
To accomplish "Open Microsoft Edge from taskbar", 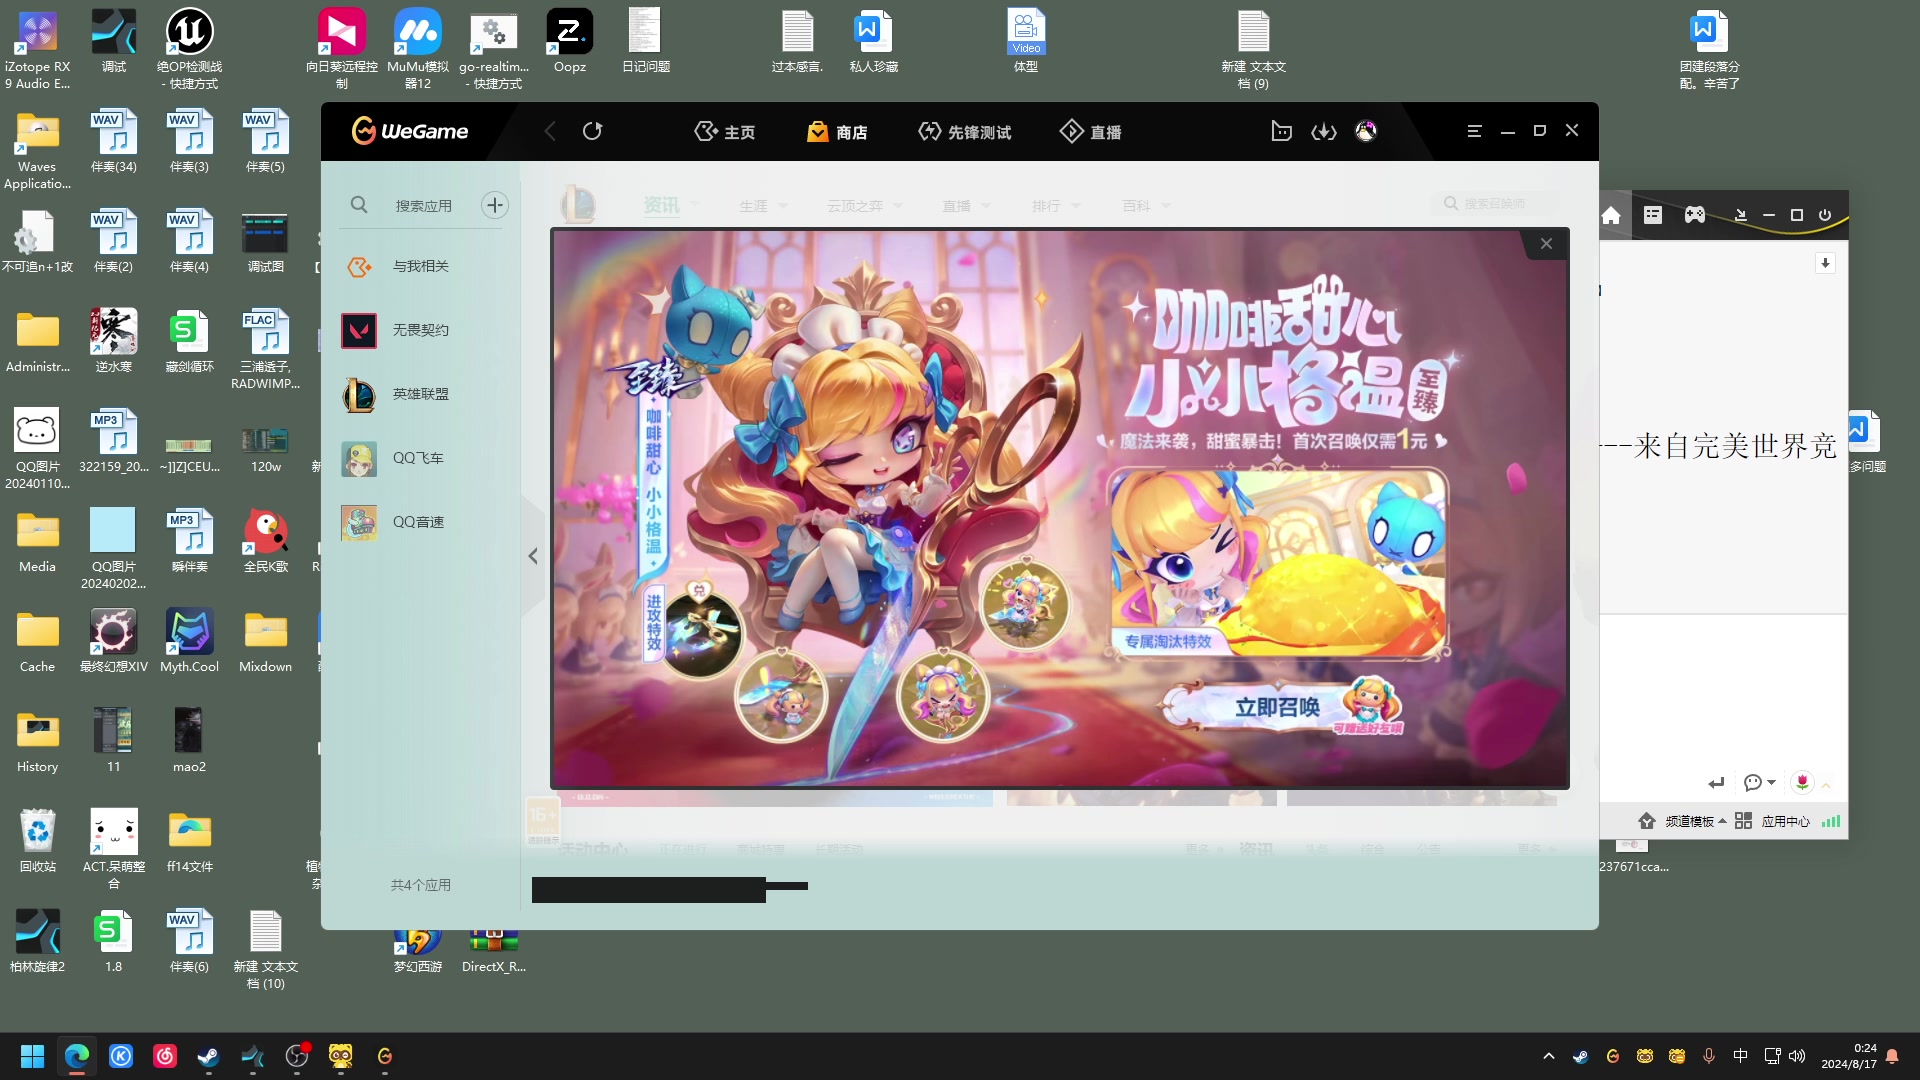I will click(77, 1056).
